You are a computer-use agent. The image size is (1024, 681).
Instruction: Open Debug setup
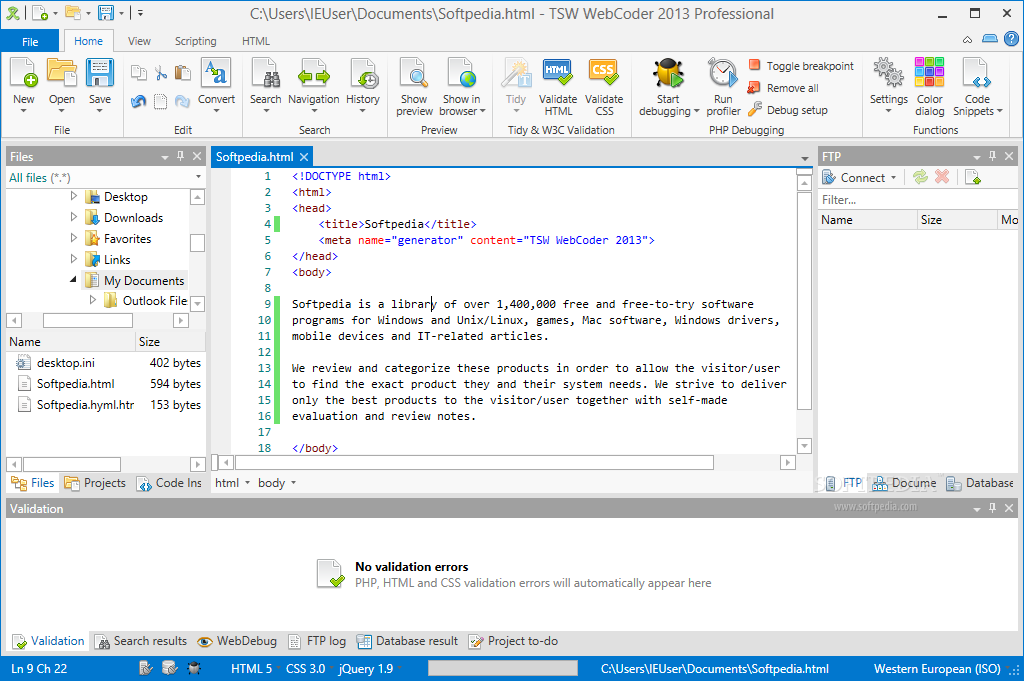tap(788, 110)
